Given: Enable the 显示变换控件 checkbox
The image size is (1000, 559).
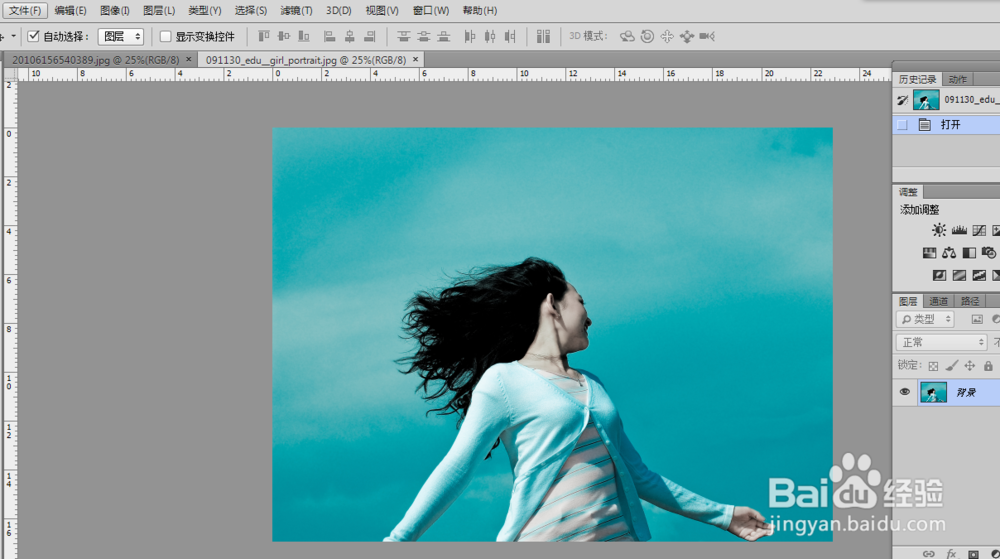Looking at the screenshot, I should [165, 36].
